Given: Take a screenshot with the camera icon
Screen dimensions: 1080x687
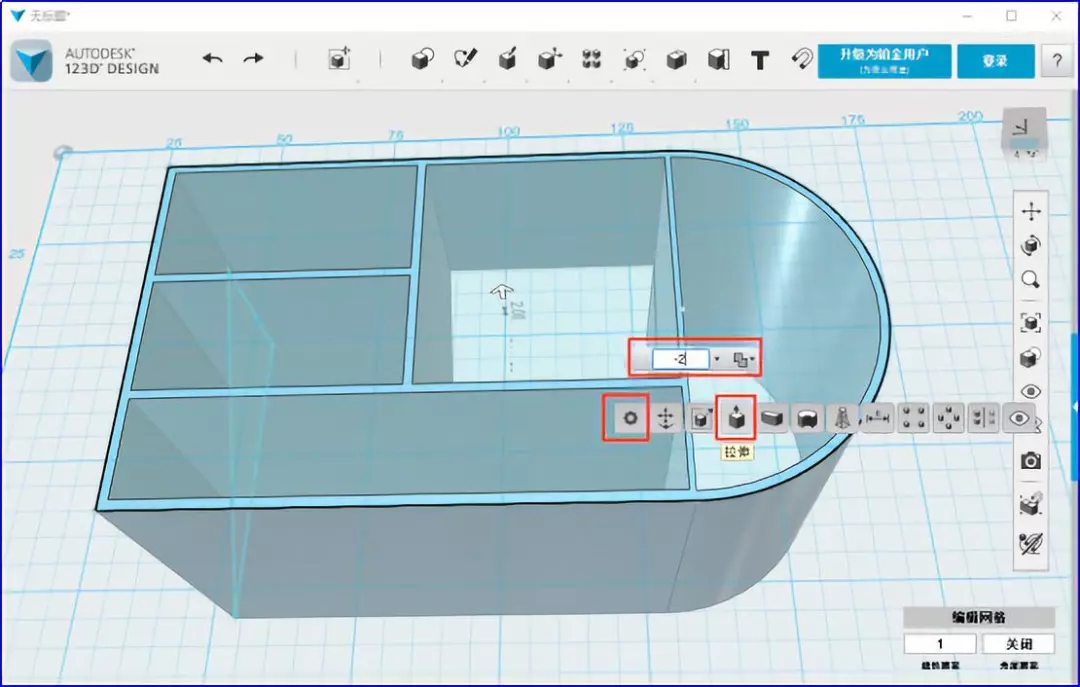Looking at the screenshot, I should tap(1030, 460).
